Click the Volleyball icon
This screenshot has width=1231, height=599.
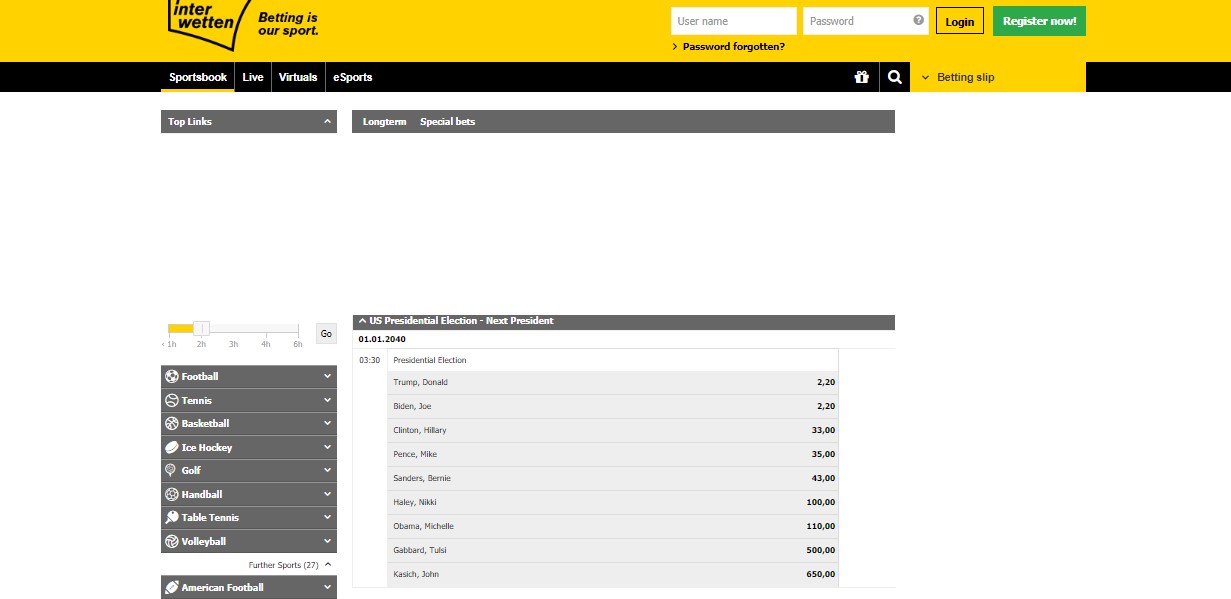tap(172, 541)
